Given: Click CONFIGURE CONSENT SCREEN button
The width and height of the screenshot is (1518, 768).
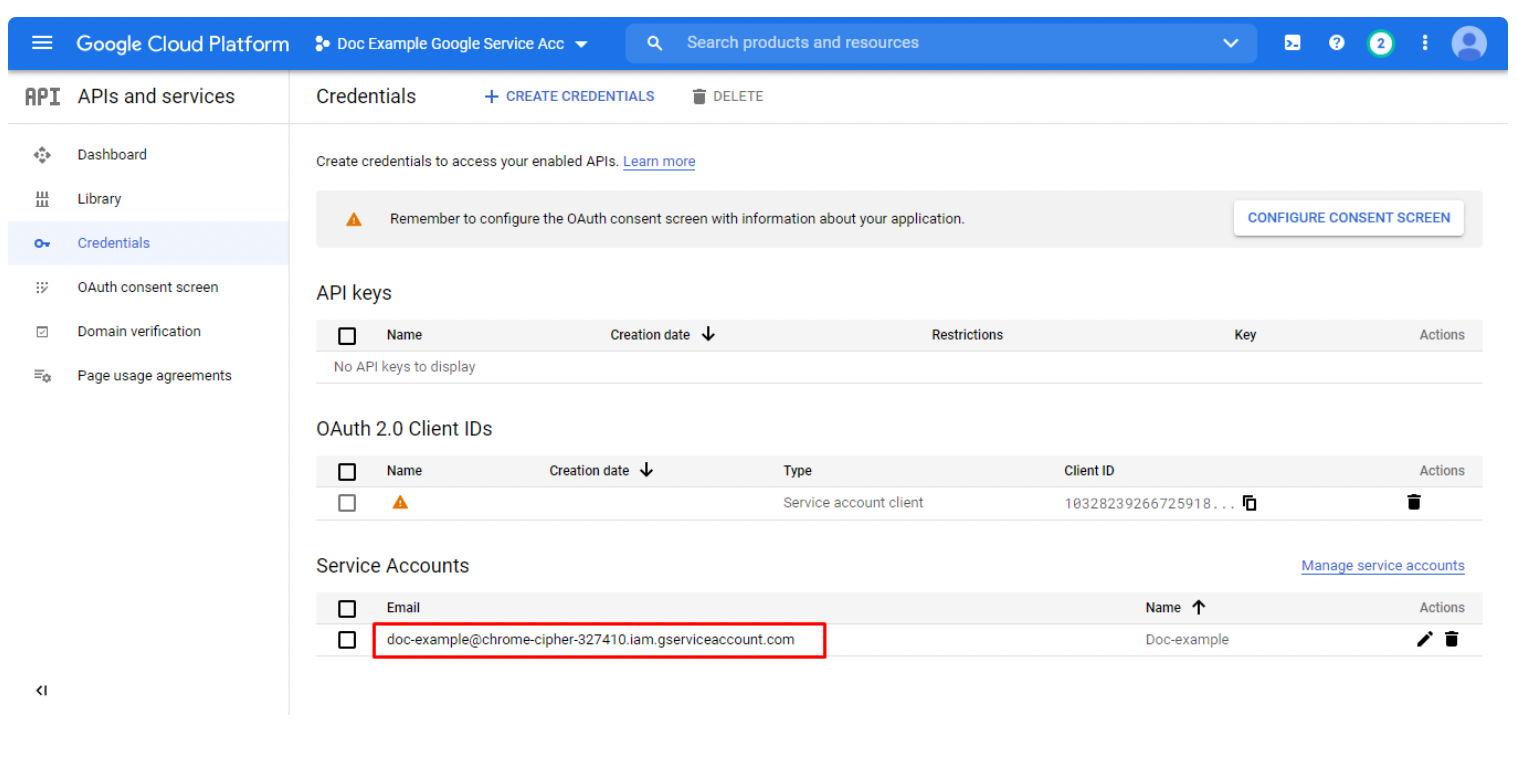Looking at the screenshot, I should tap(1349, 217).
